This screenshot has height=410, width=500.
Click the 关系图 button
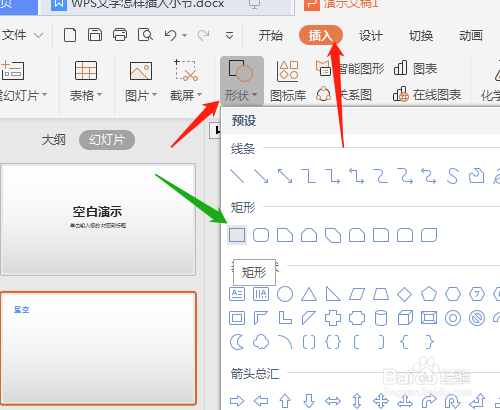tap(344, 95)
